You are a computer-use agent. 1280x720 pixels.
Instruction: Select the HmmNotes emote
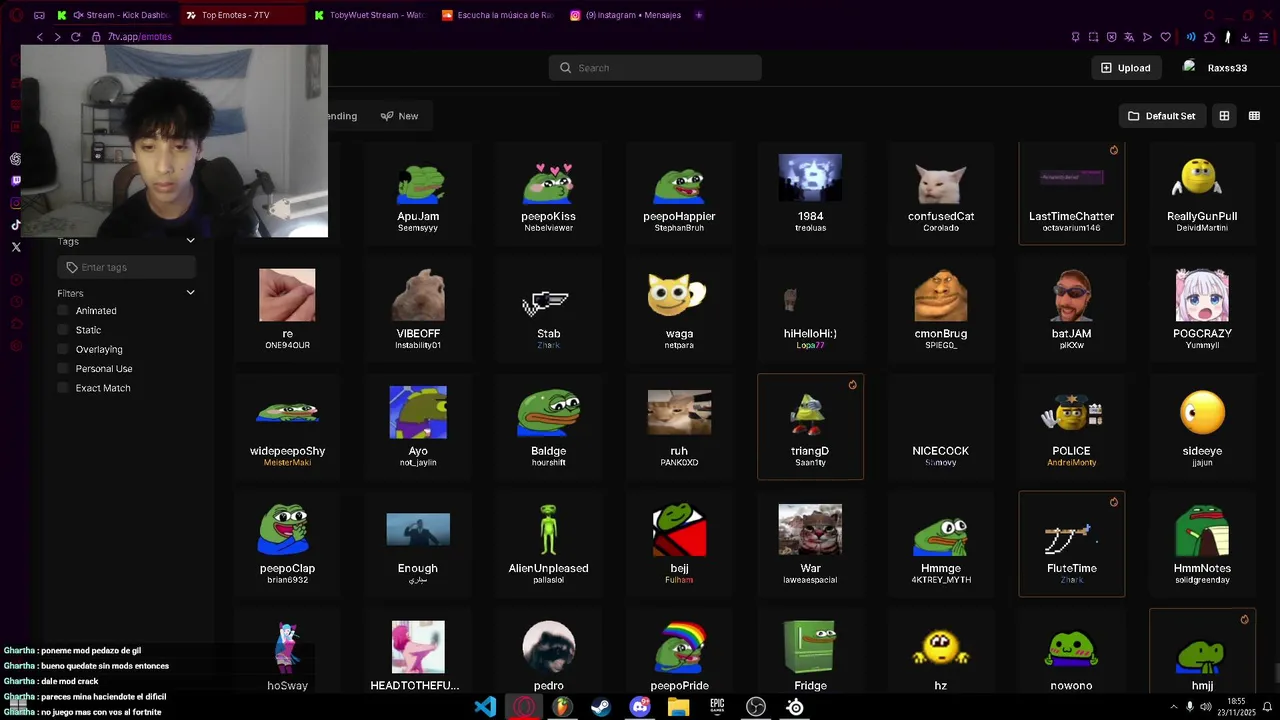pos(1202,544)
